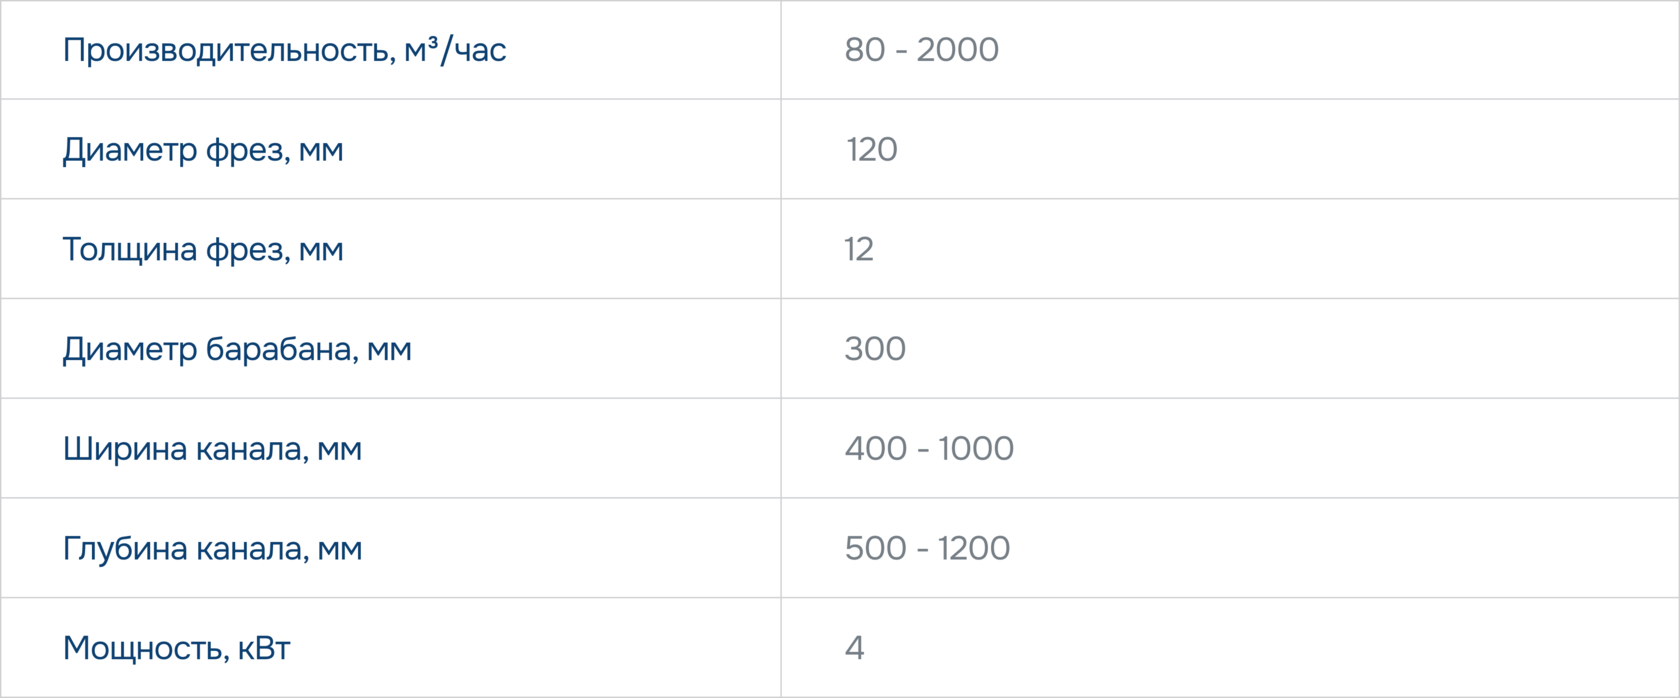1680x698 pixels.
Task: Select the channel depth value "500 - 1200"
Action: coord(927,549)
